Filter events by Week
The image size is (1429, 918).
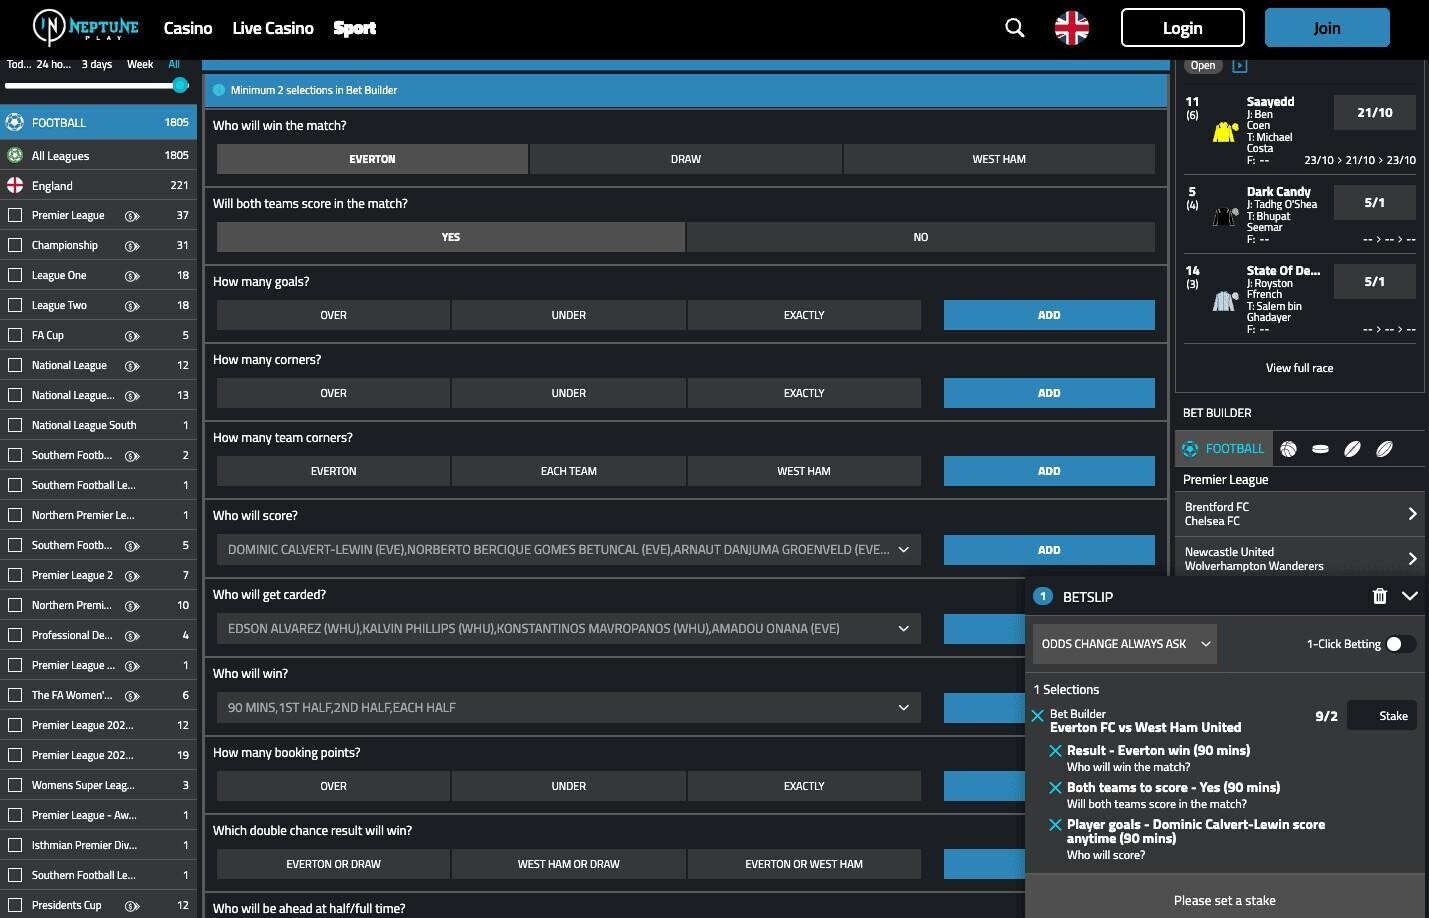[140, 64]
